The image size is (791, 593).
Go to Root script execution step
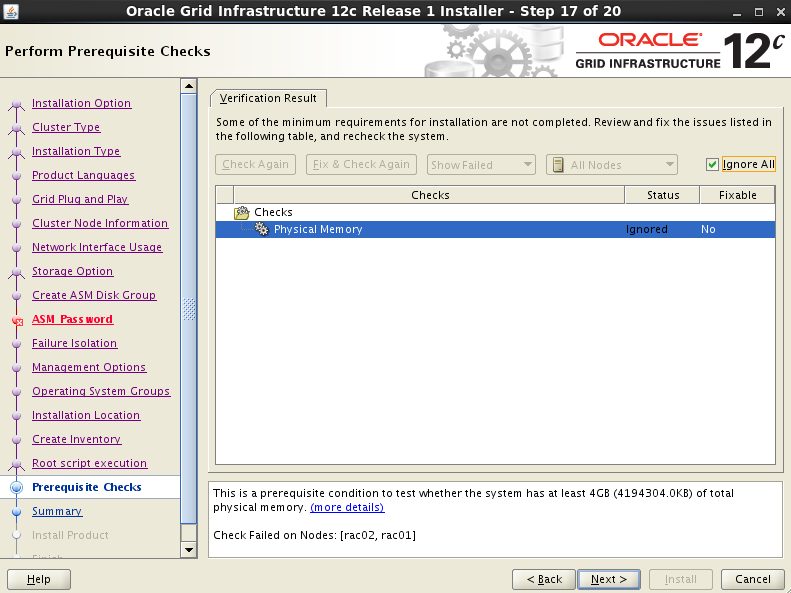tap(90, 463)
